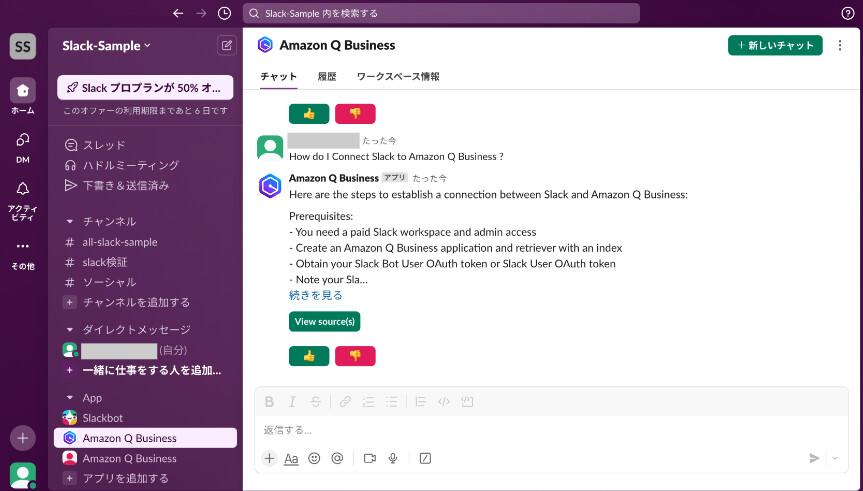Open the DM icon in sidebar
This screenshot has width=863, height=491.
(23, 140)
